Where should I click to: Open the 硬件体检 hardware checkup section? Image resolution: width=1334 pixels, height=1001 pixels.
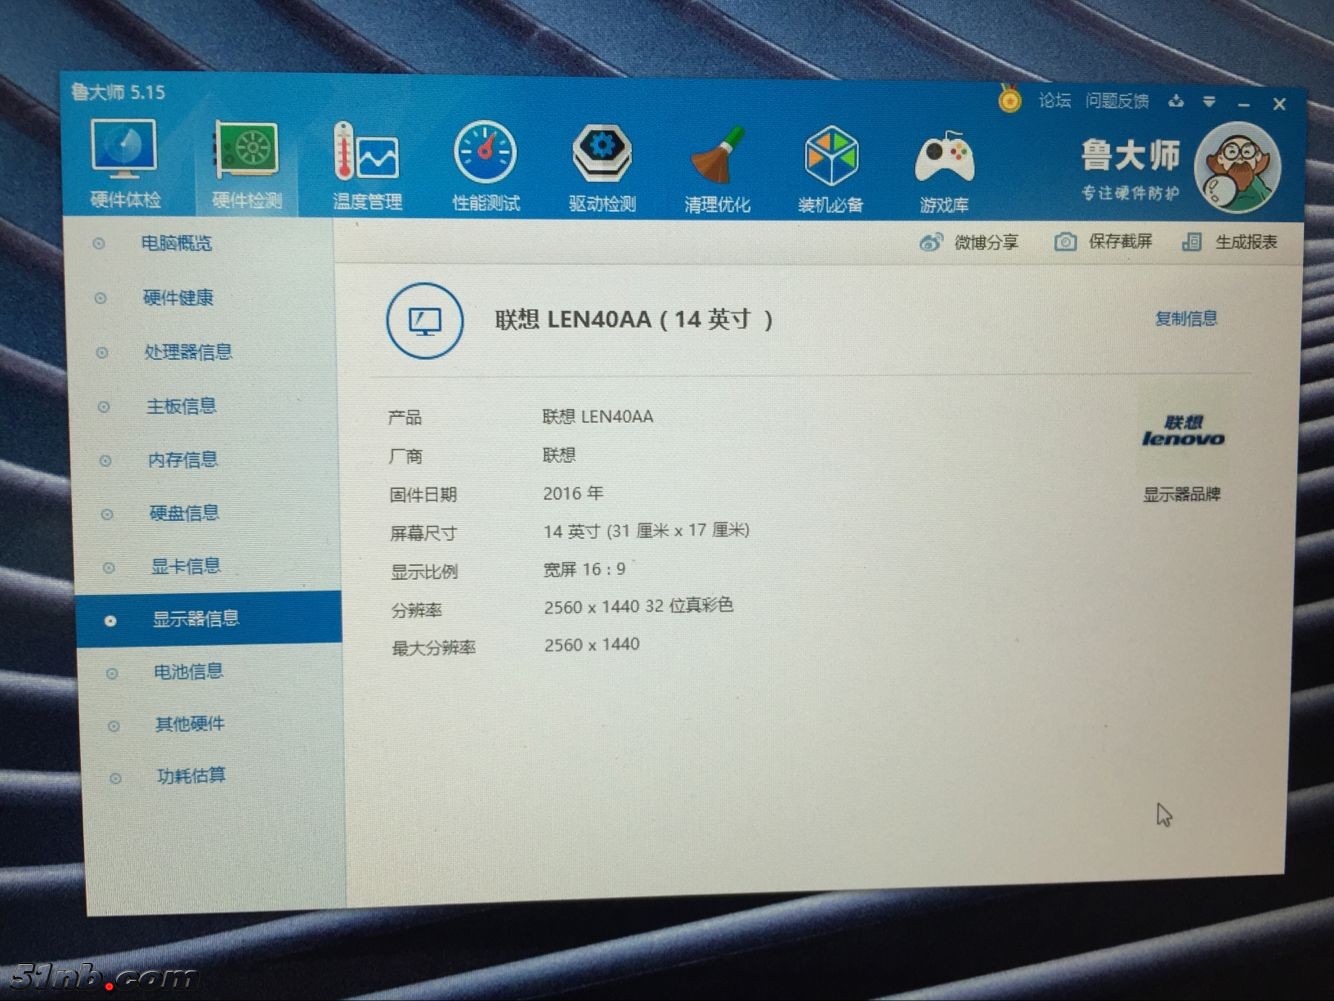tap(124, 165)
